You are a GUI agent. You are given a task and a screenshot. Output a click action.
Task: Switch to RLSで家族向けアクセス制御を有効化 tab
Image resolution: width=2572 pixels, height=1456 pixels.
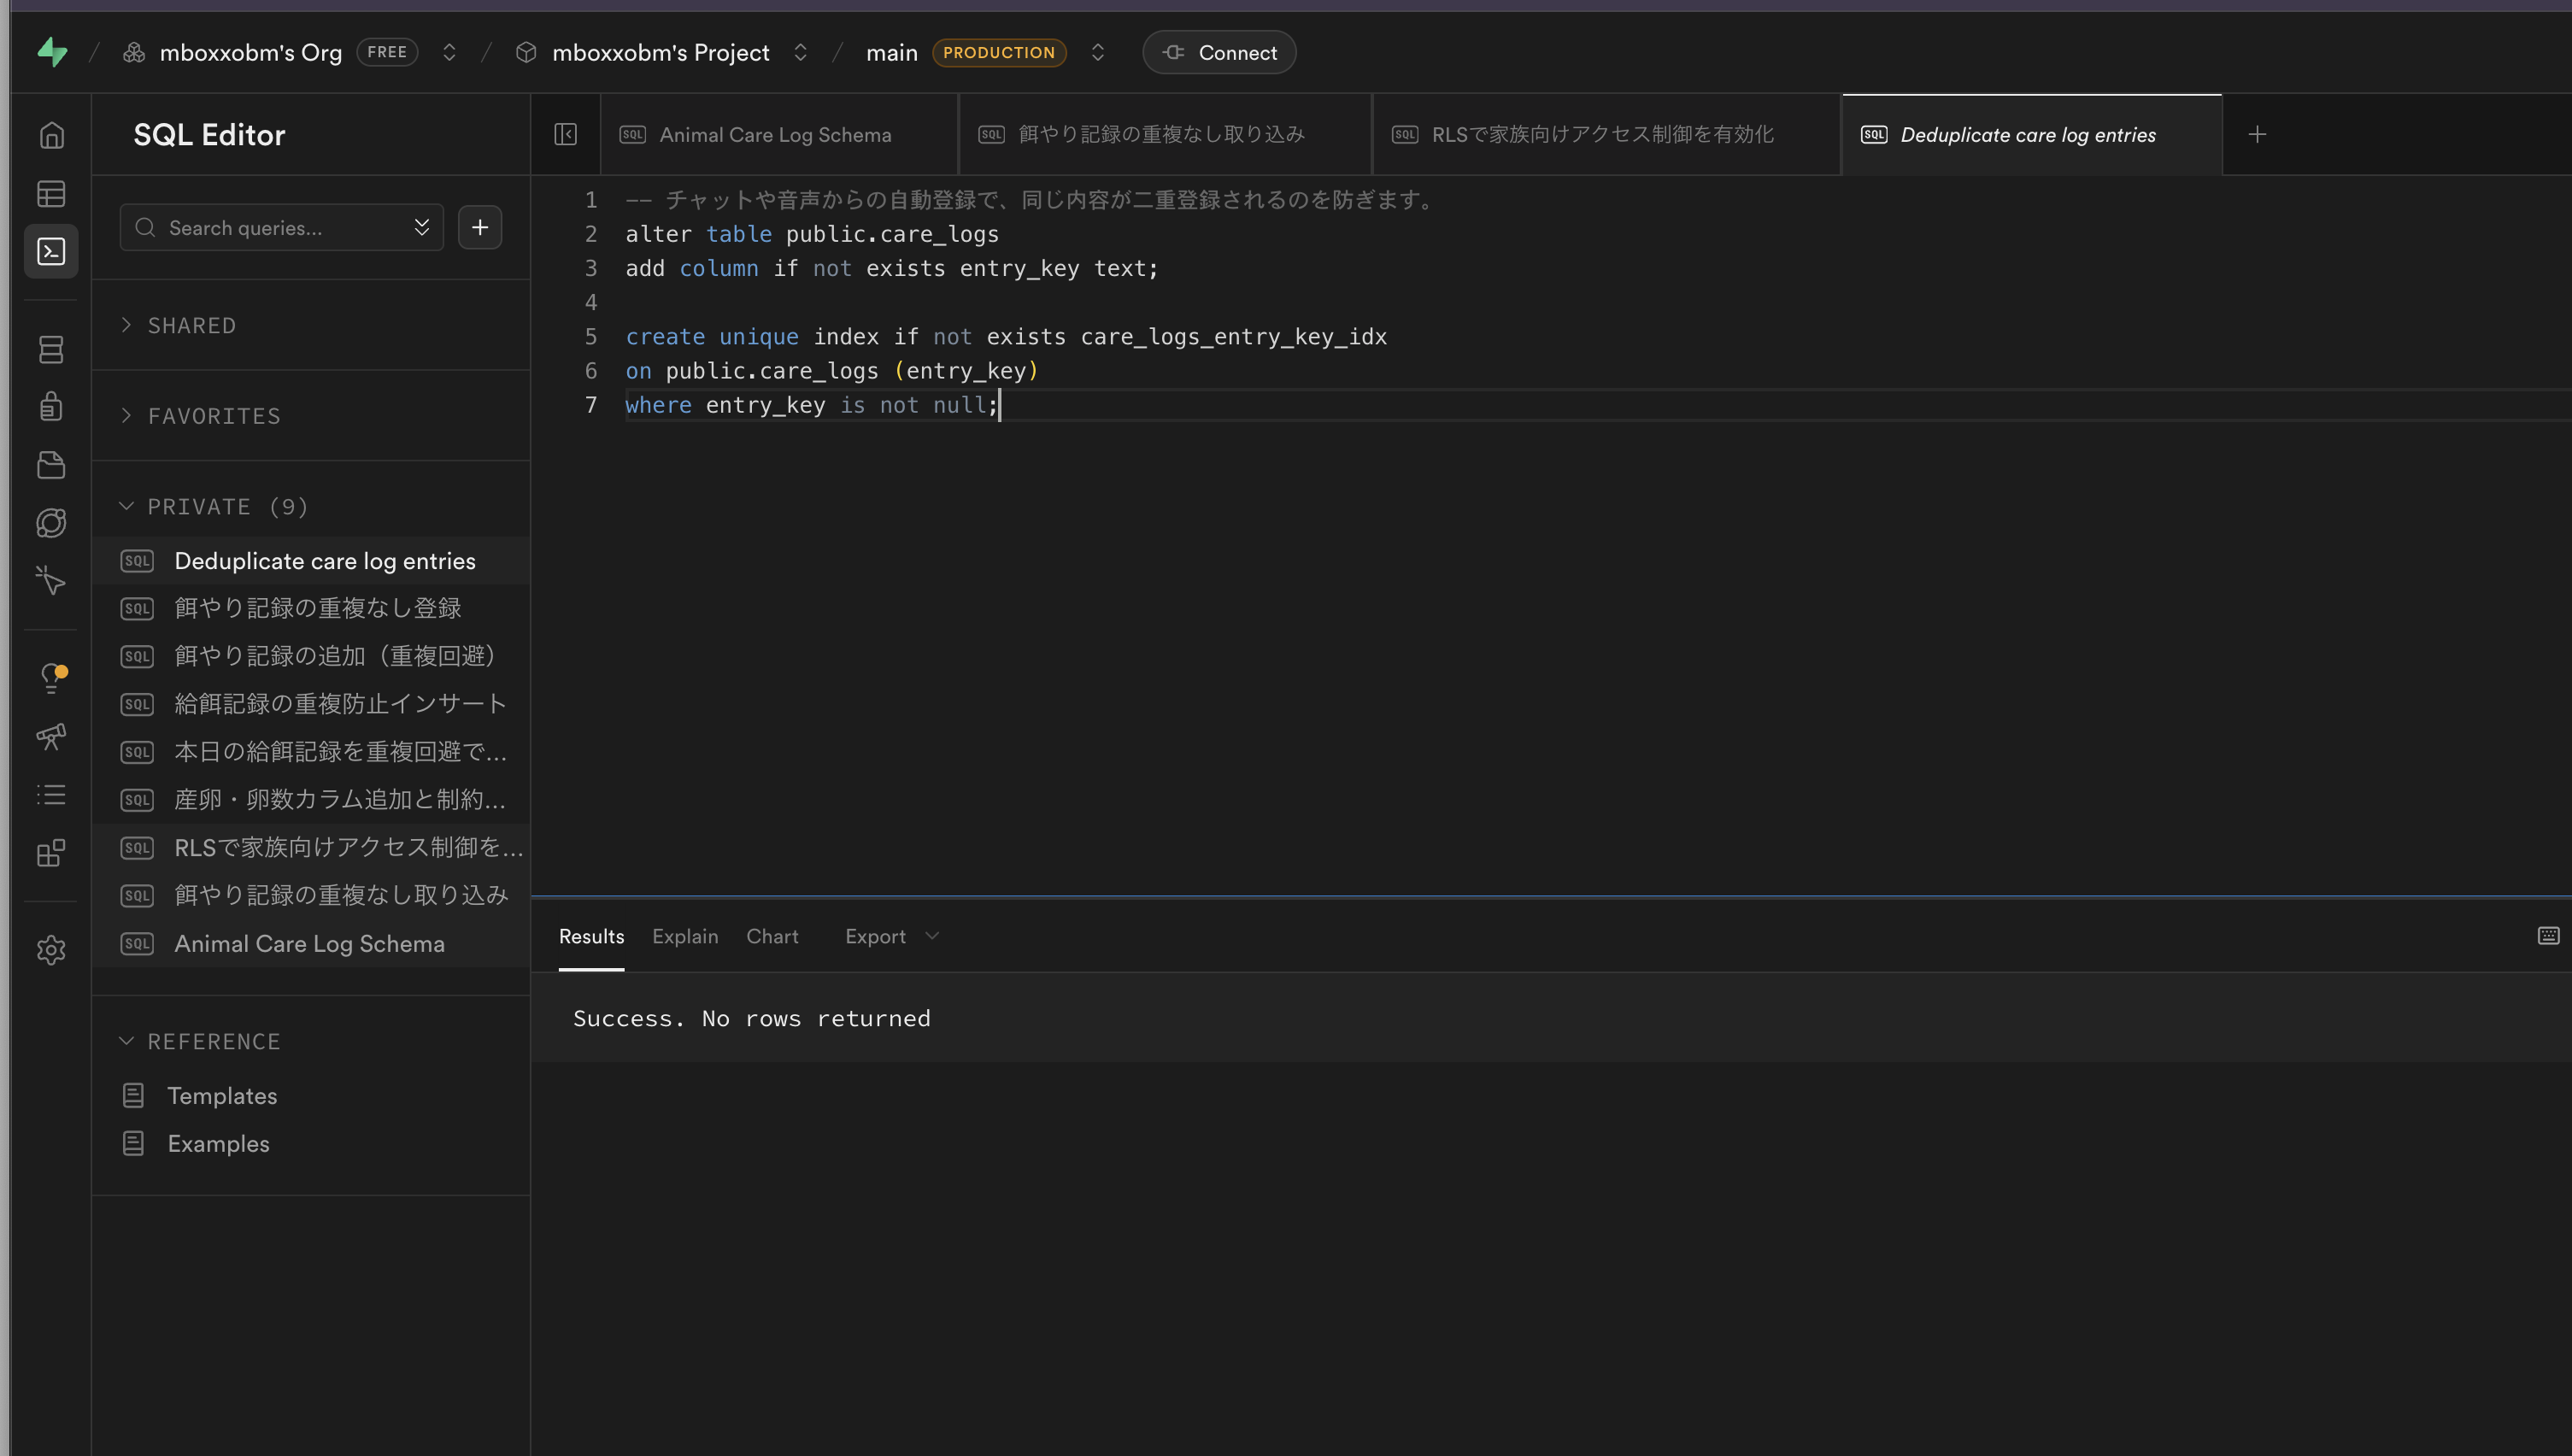(1607, 134)
